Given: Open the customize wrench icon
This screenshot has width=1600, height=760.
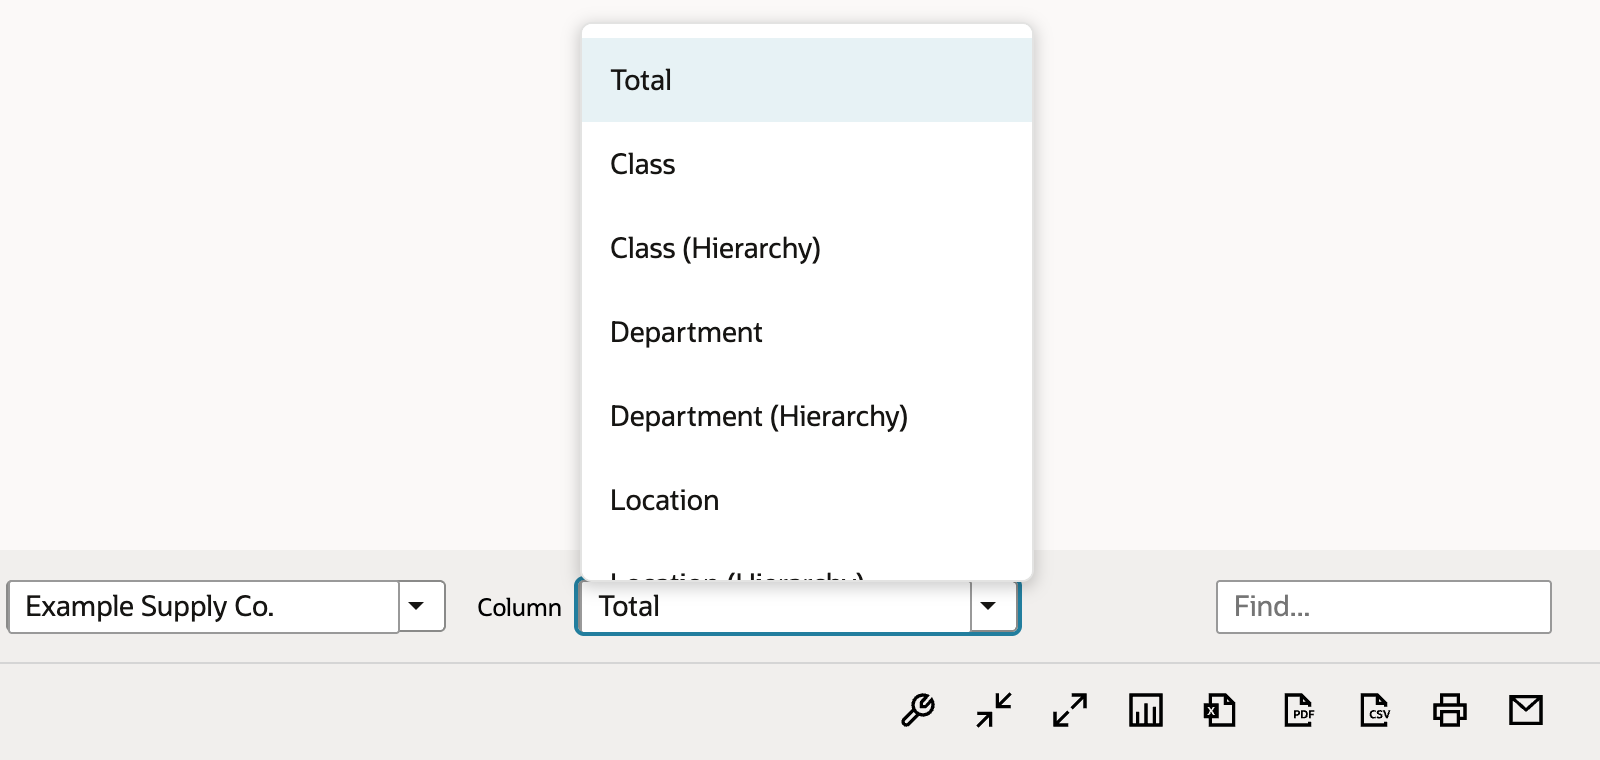Looking at the screenshot, I should (918, 710).
